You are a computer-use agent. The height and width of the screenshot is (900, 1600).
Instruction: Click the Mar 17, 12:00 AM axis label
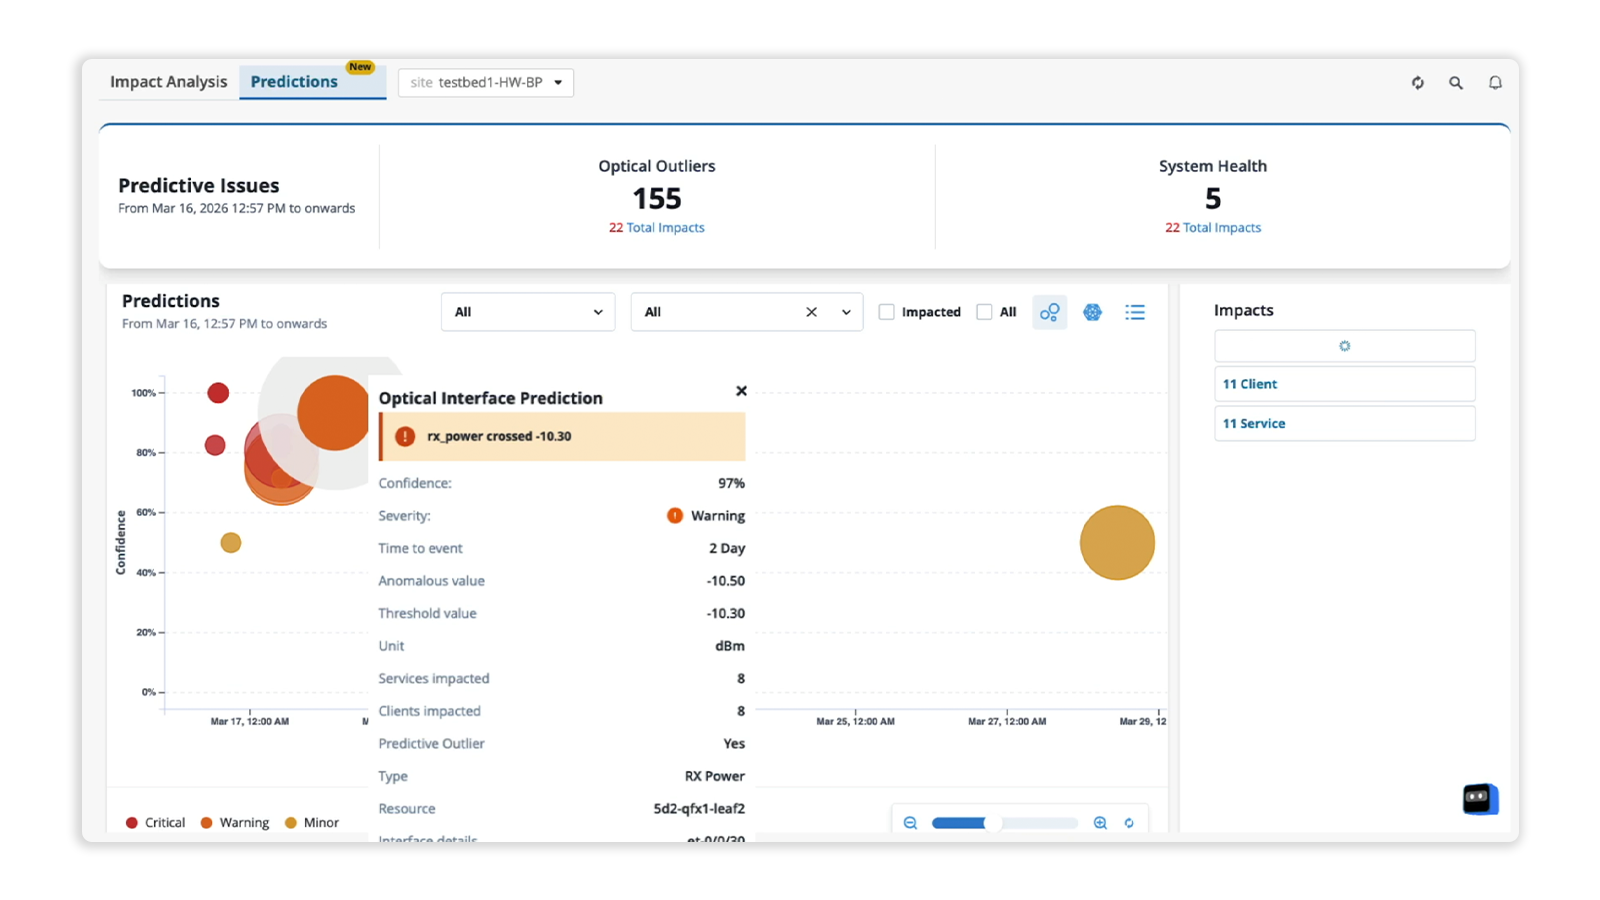click(x=249, y=721)
